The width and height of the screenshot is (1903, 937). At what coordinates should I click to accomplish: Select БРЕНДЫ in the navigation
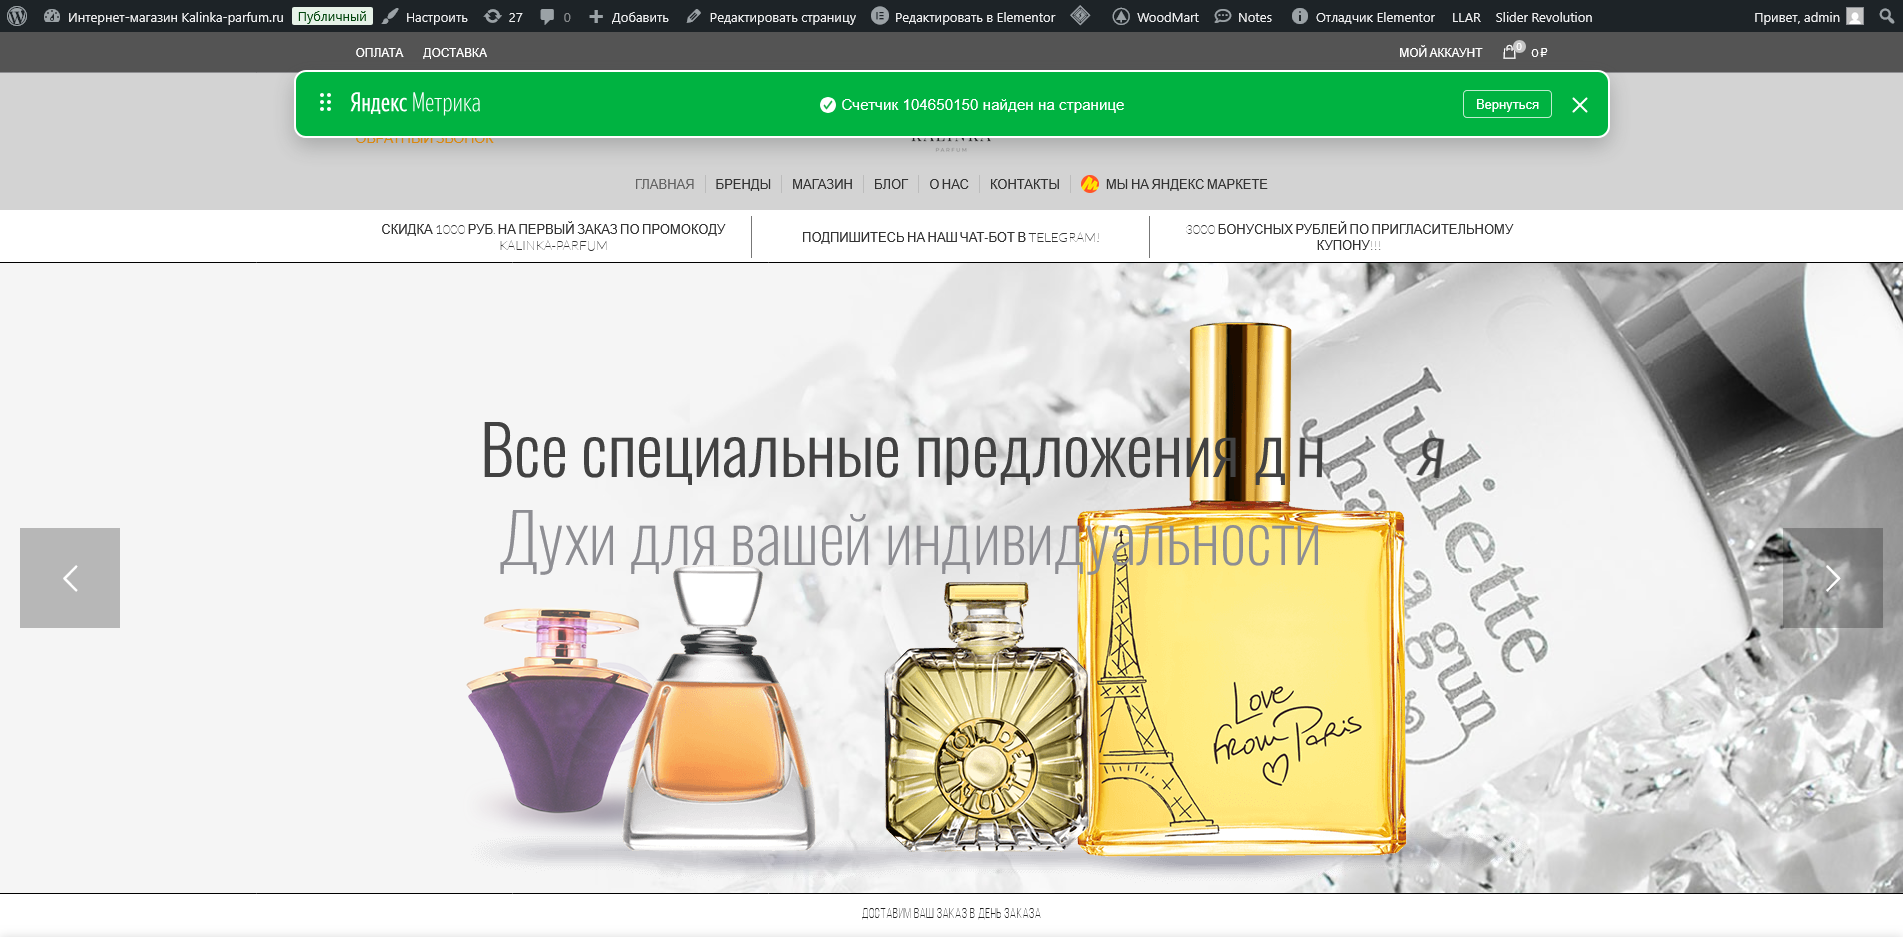pyautogui.click(x=743, y=184)
